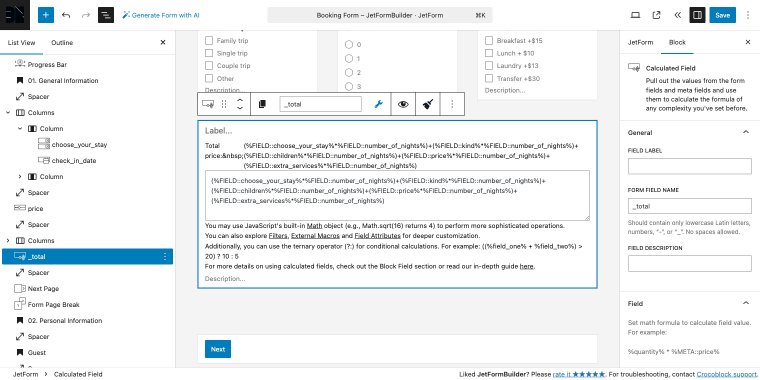Image resolution: width=760 pixels, height=380 pixels.
Task: Check Breakfast +$15 option
Action: point(489,40)
